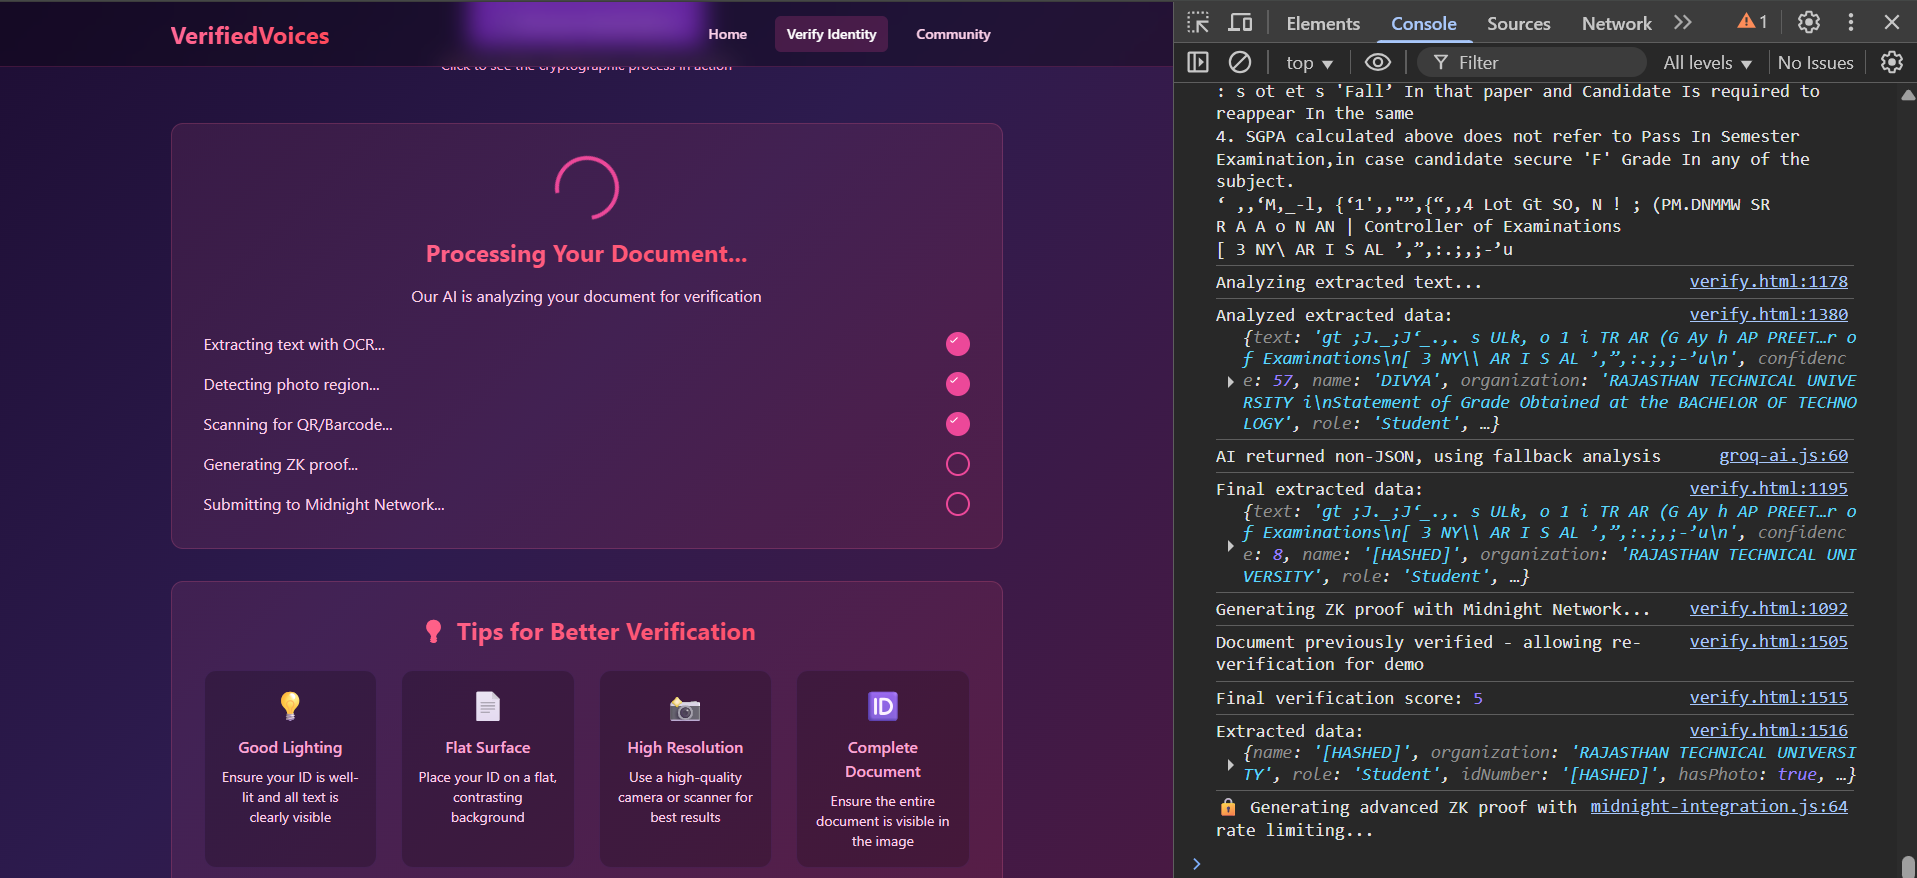Click the pink pin icon beside Tips heading

coord(433,632)
